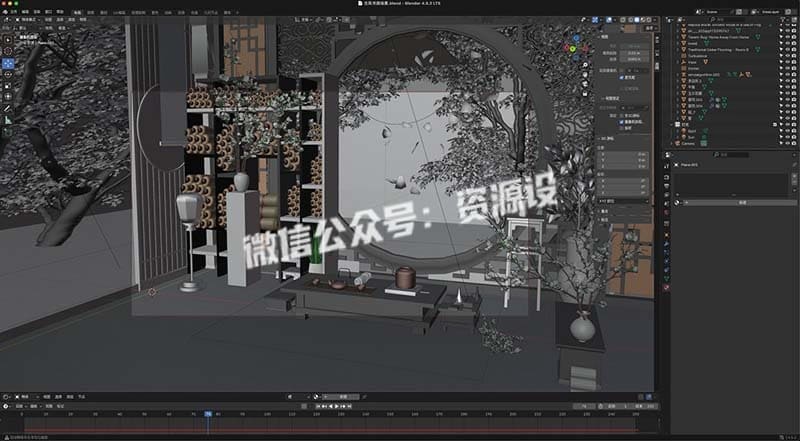Select the Move tool
The height and width of the screenshot is (441, 800).
(8, 63)
